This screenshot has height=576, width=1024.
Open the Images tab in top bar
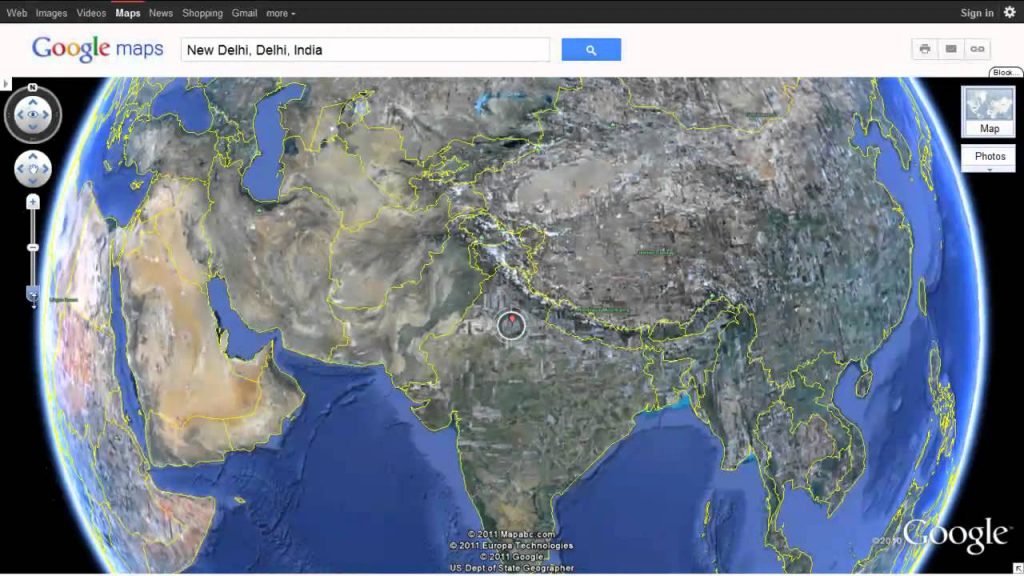(51, 13)
